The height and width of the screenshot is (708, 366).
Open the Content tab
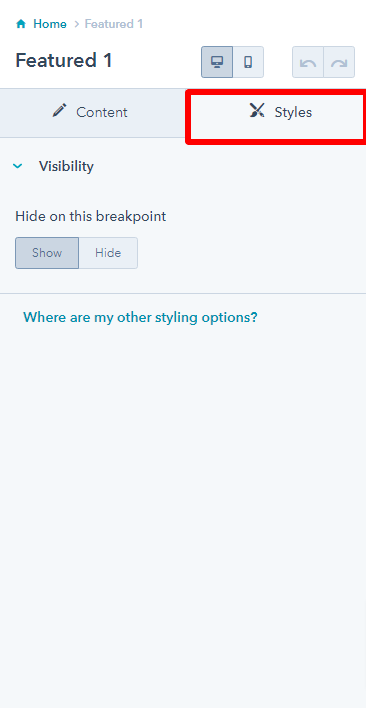[x=93, y=112]
